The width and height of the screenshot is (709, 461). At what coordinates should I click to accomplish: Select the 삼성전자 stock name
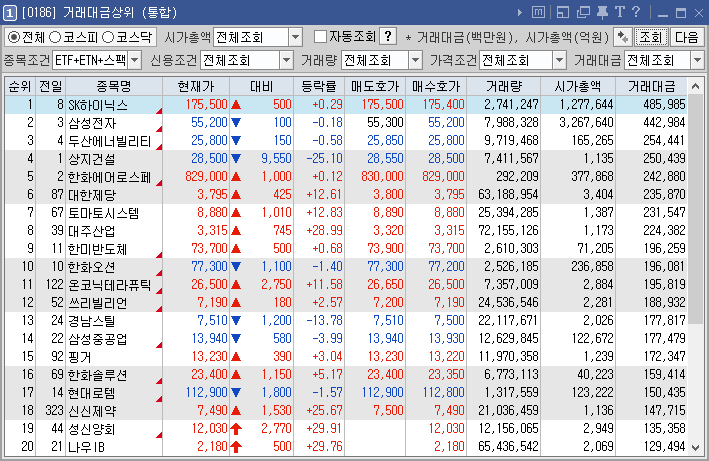point(92,123)
